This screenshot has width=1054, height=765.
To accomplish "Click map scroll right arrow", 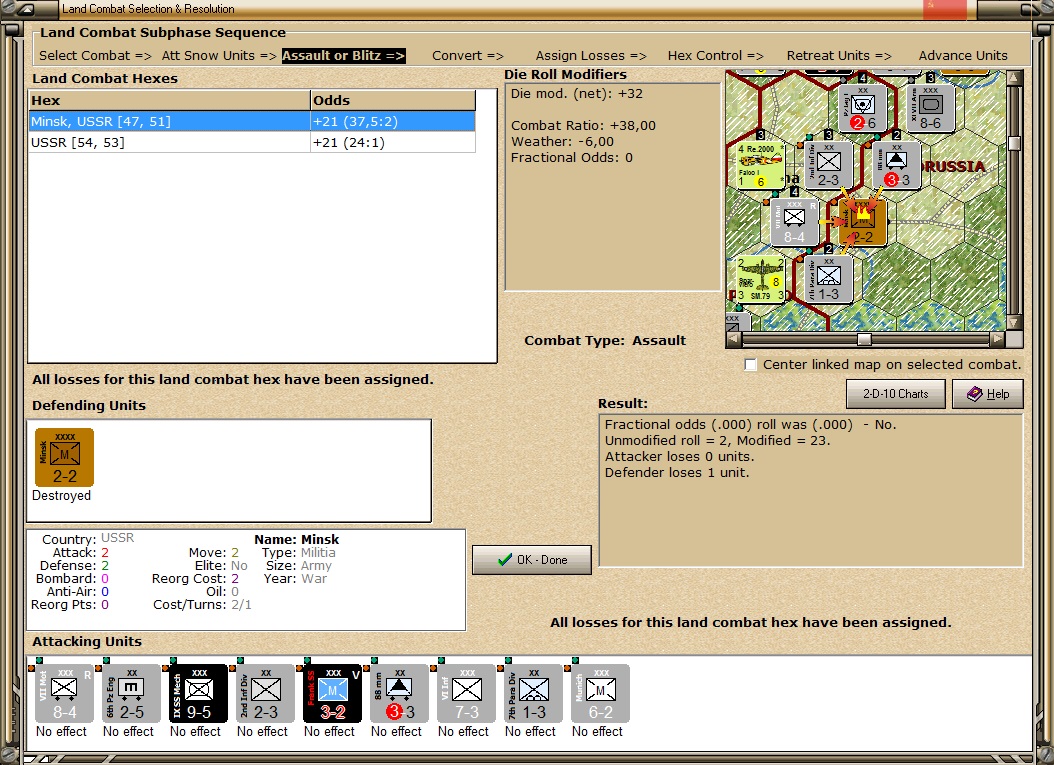I will coord(998,339).
